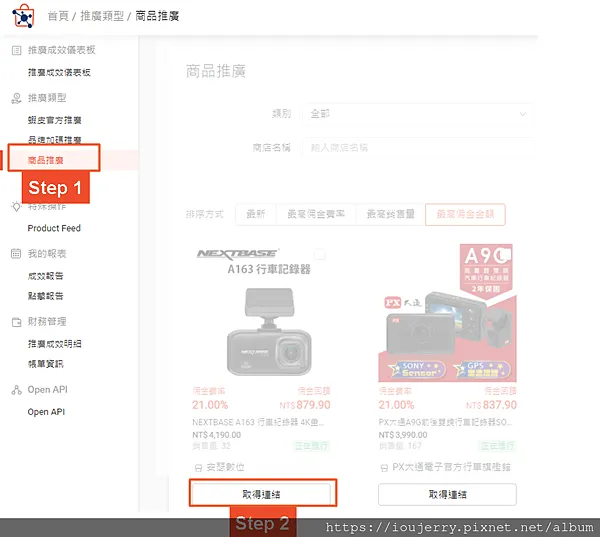Click 取得連結 for the PX A9G recorder
Screen dimensions: 600x537
pyautogui.click(x=447, y=494)
